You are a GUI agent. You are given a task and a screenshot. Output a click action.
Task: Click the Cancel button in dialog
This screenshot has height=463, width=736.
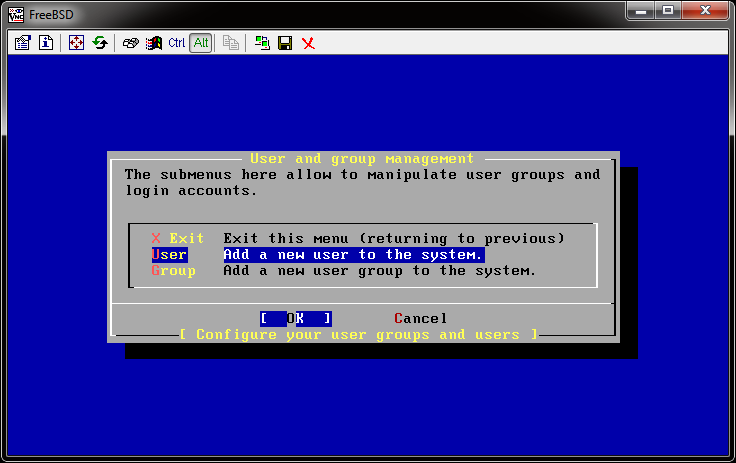pos(421,318)
